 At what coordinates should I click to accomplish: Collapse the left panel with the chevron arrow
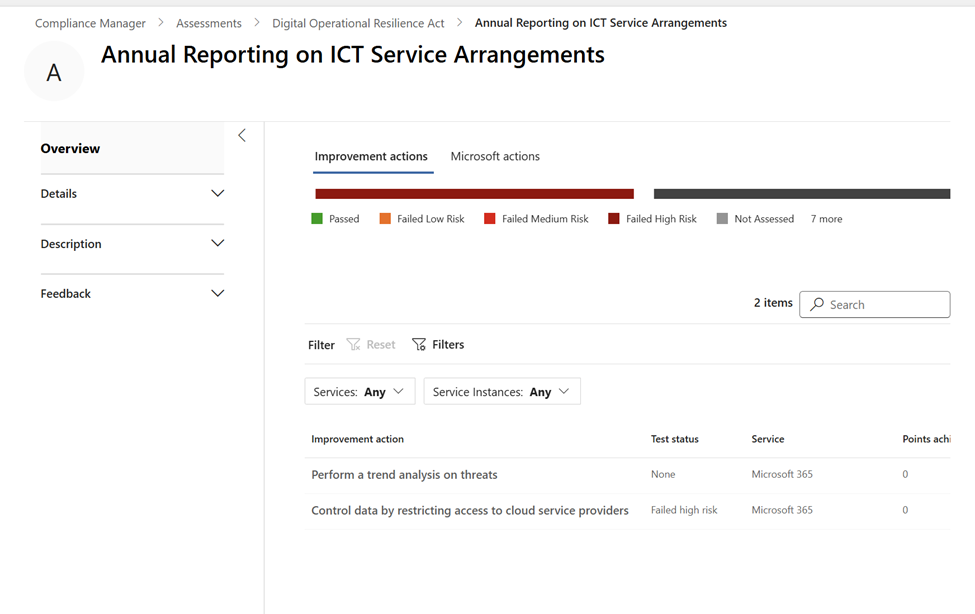pyautogui.click(x=242, y=135)
